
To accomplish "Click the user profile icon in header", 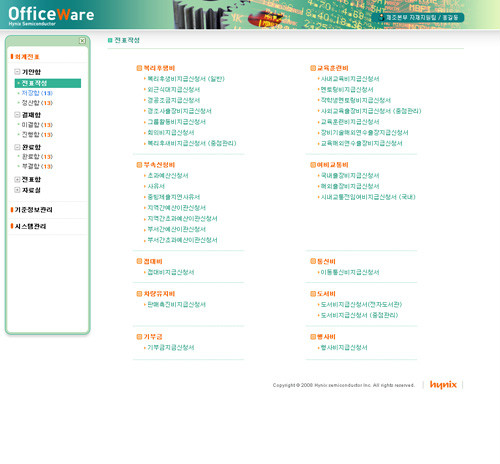I will coord(382,17).
